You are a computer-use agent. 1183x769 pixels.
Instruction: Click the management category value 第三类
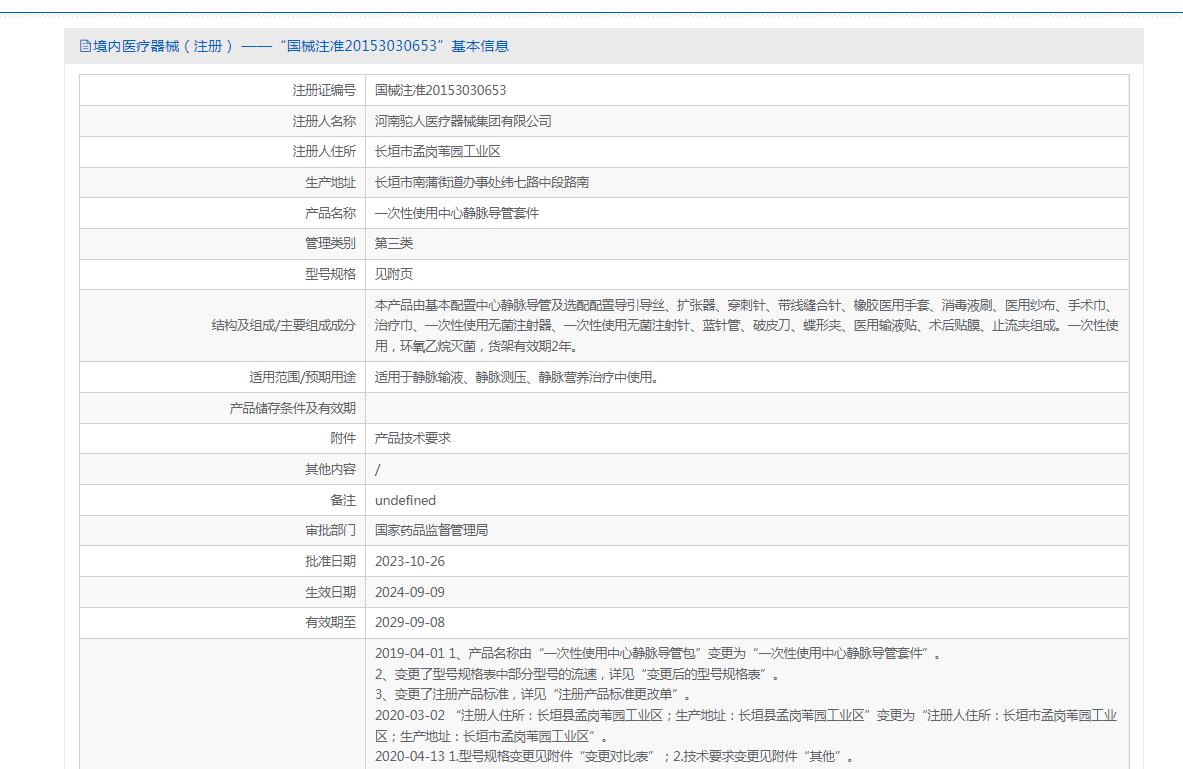coord(394,244)
